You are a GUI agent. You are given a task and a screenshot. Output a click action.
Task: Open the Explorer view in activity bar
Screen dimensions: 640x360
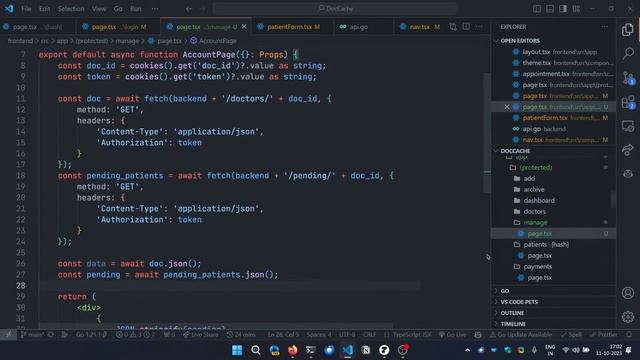pyautogui.click(x=628, y=29)
